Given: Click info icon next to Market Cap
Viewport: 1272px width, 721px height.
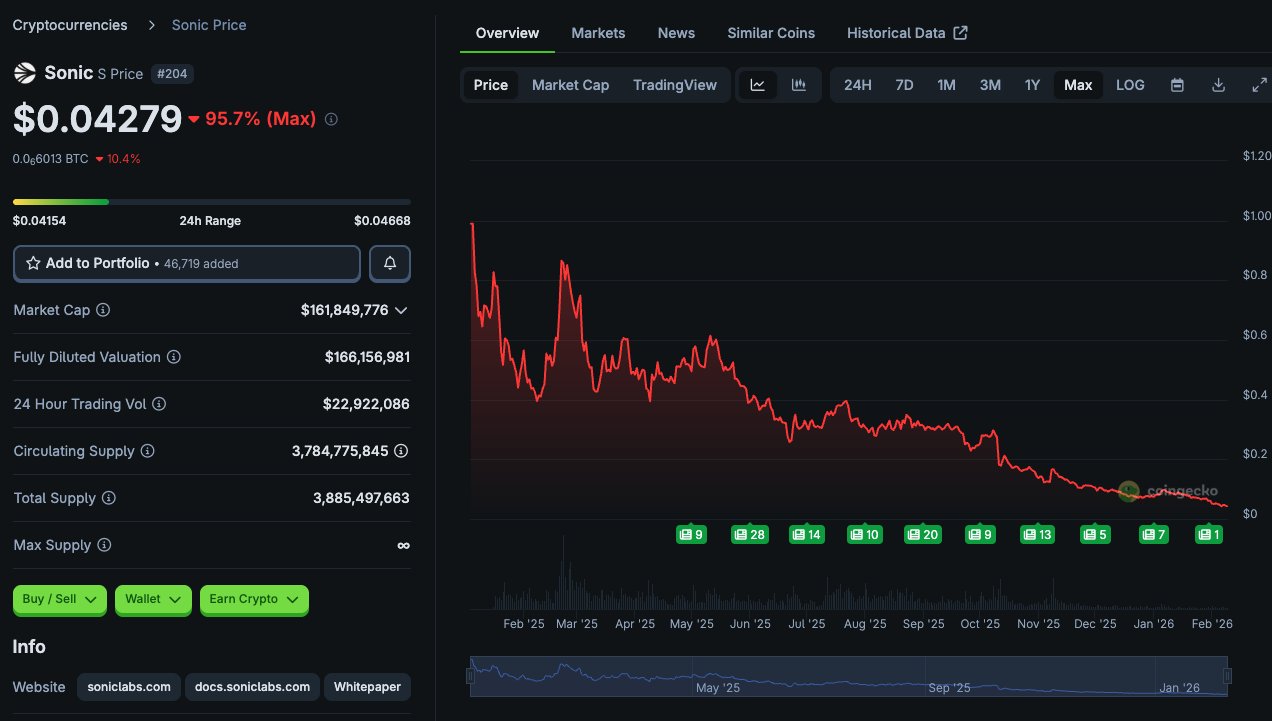Looking at the screenshot, I should pyautogui.click(x=103, y=310).
